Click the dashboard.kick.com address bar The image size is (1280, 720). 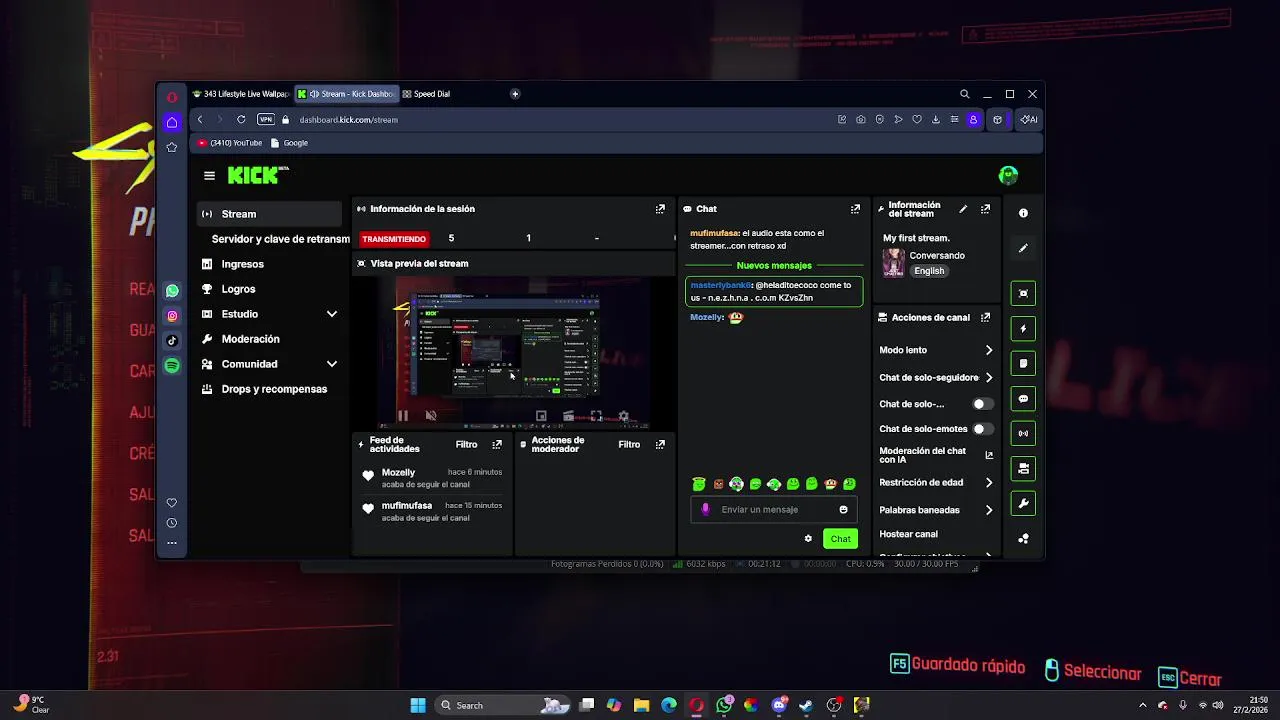348,119
